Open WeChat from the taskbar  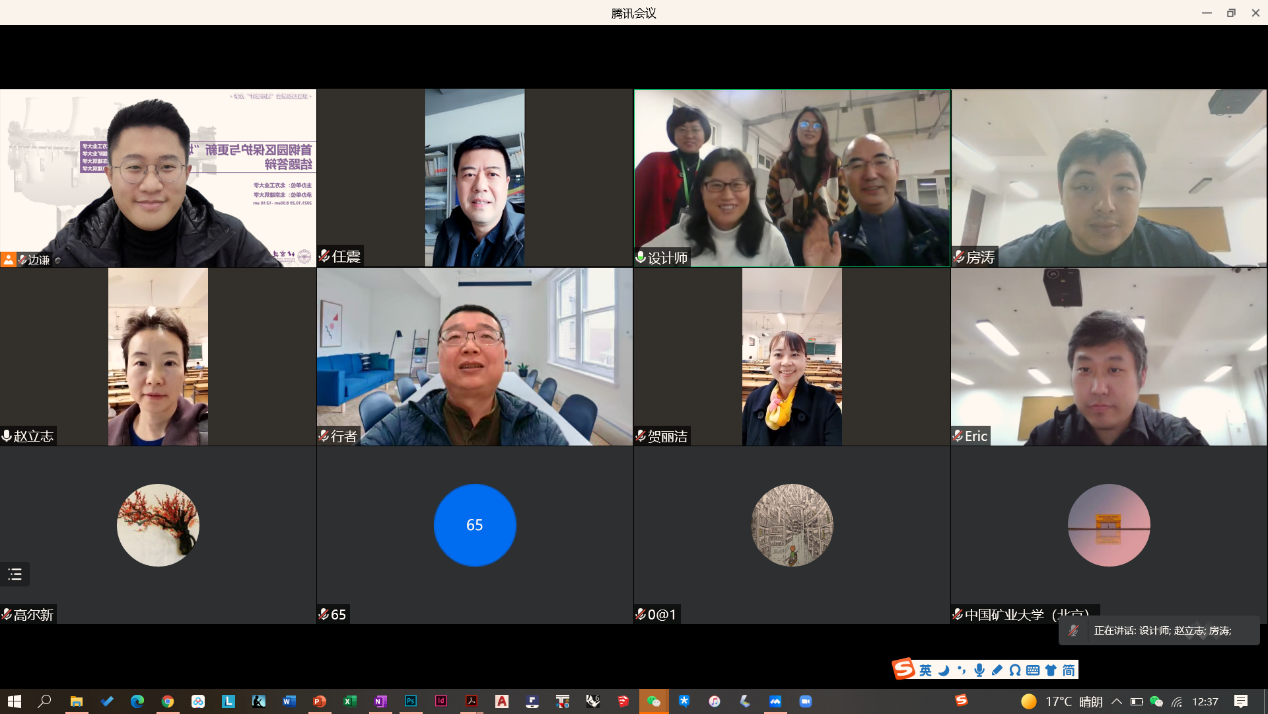(x=654, y=702)
